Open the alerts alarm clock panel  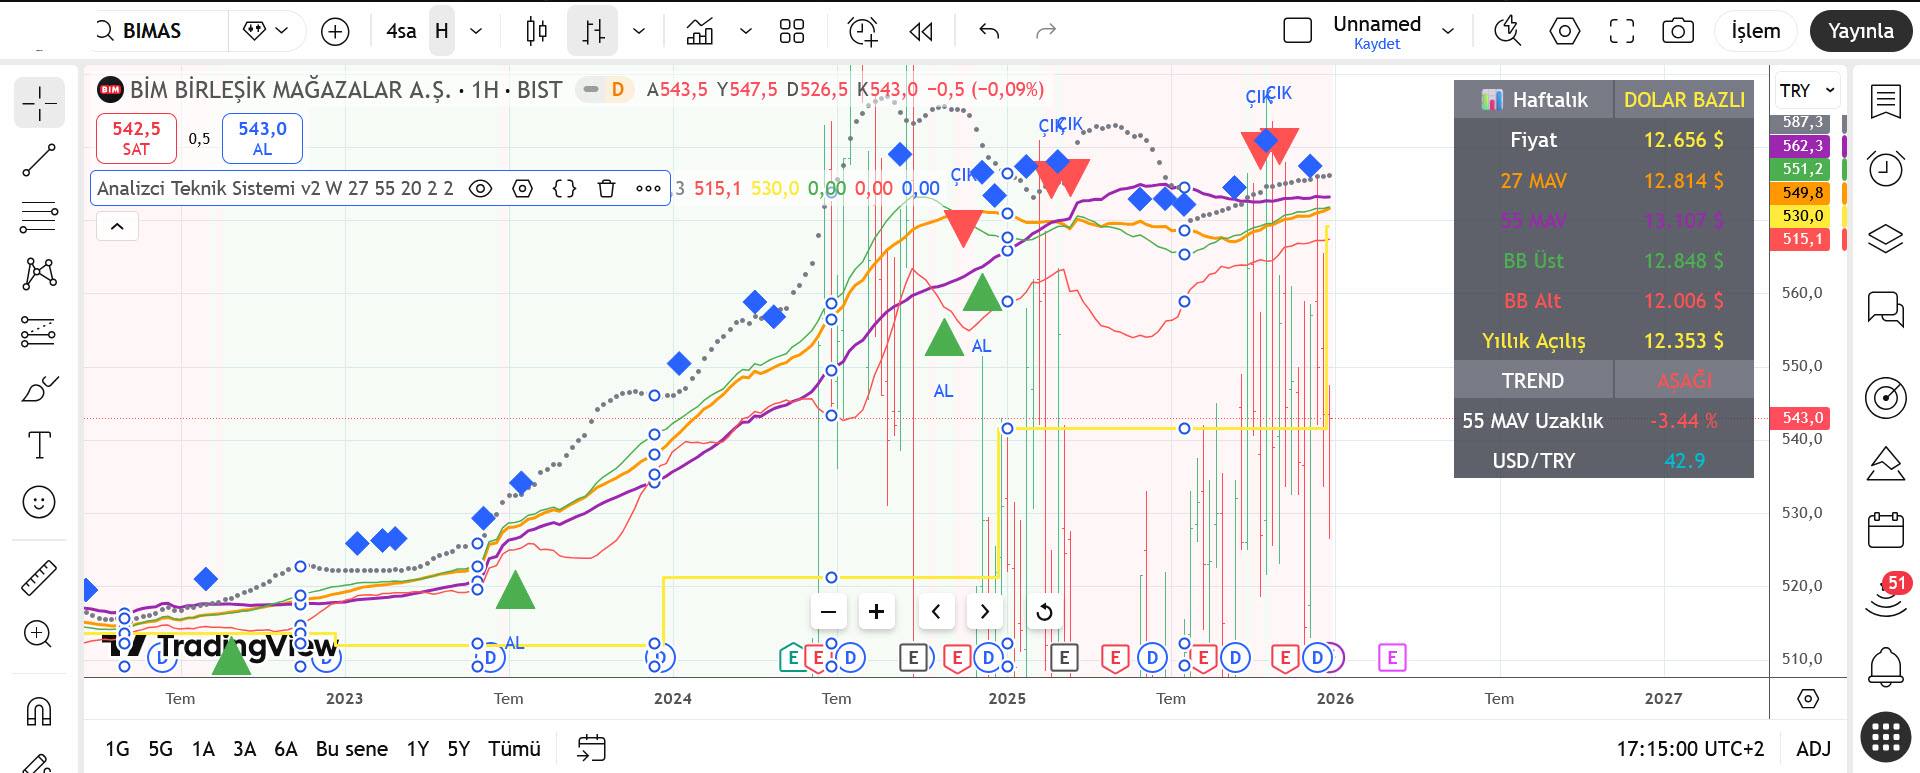1886,169
